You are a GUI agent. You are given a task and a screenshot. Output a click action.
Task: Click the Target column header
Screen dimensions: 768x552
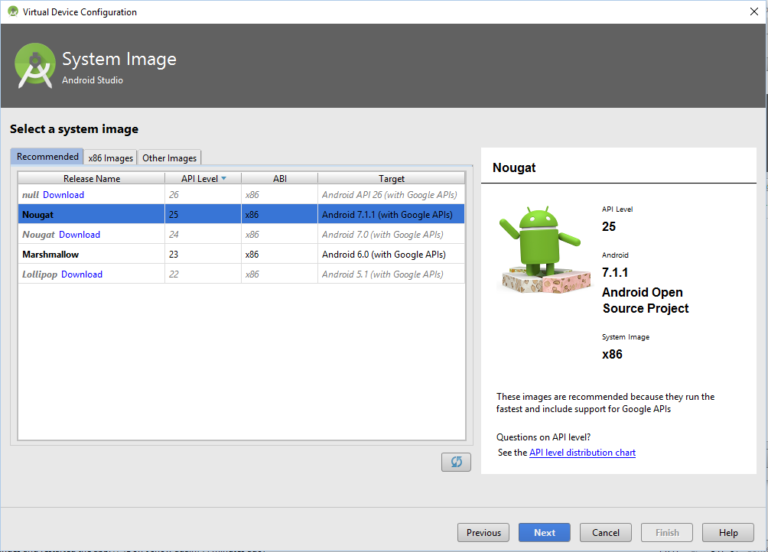pyautogui.click(x=391, y=179)
